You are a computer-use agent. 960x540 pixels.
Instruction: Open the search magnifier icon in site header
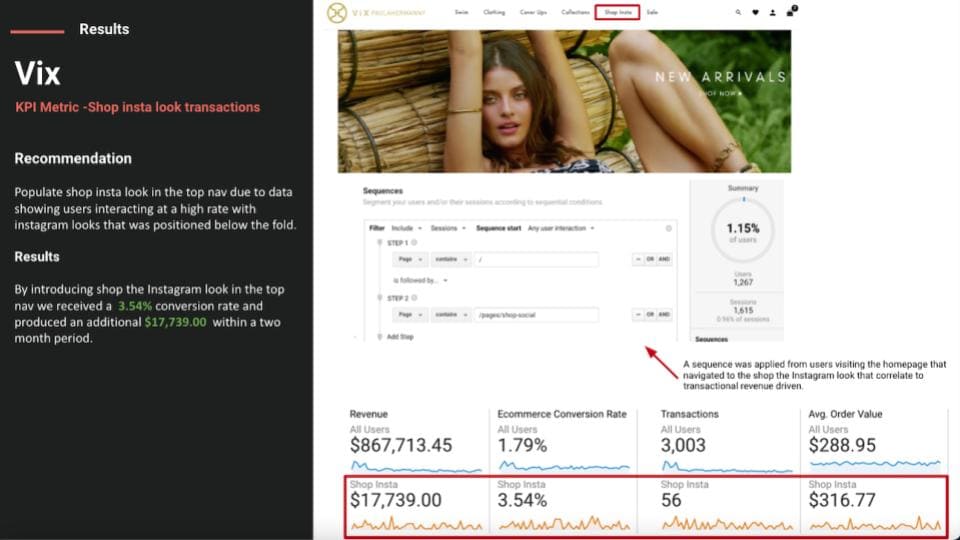point(738,12)
